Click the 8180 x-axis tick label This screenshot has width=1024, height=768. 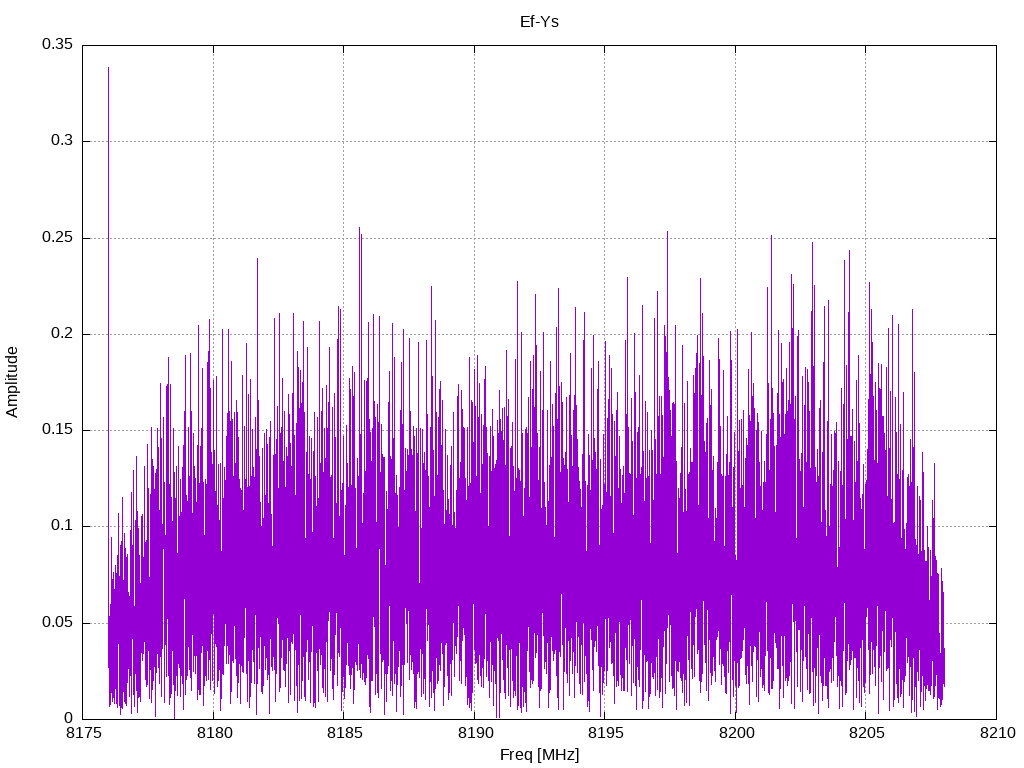pyautogui.click(x=214, y=733)
